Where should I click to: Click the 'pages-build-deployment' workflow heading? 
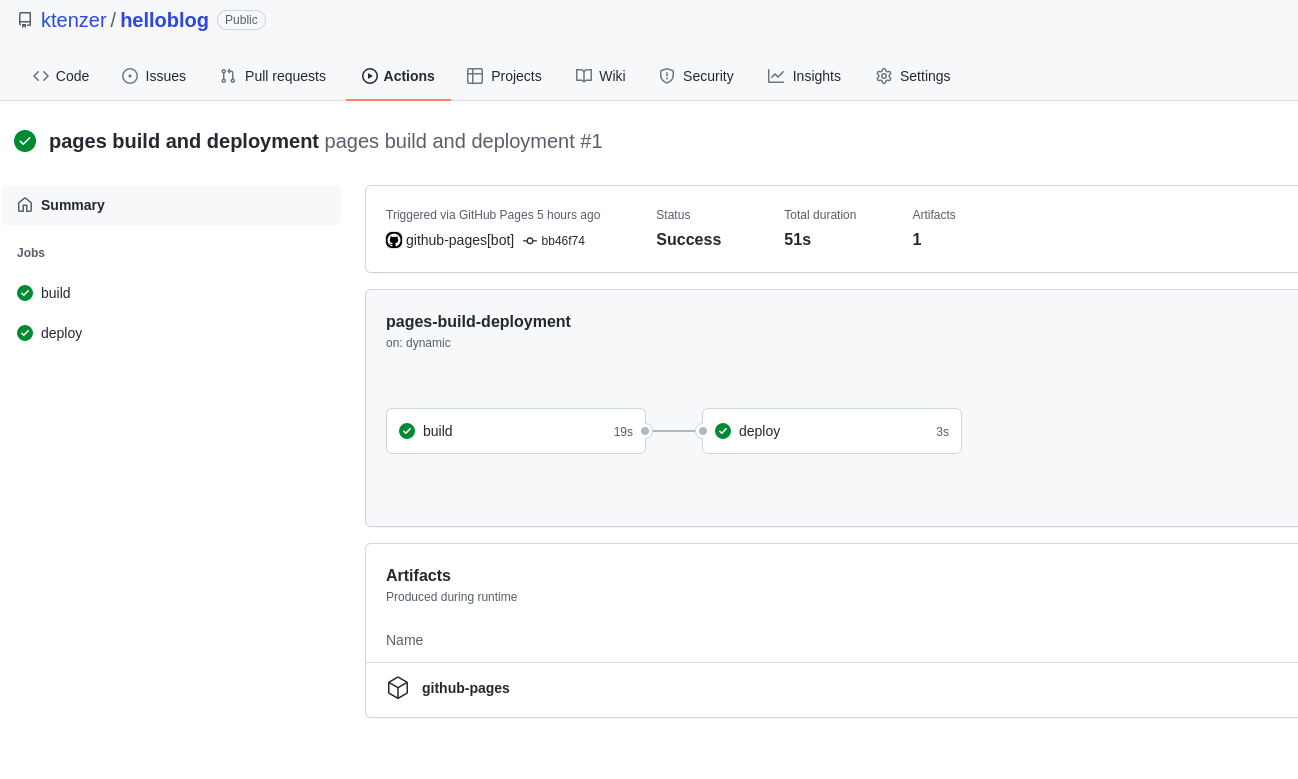point(478,322)
